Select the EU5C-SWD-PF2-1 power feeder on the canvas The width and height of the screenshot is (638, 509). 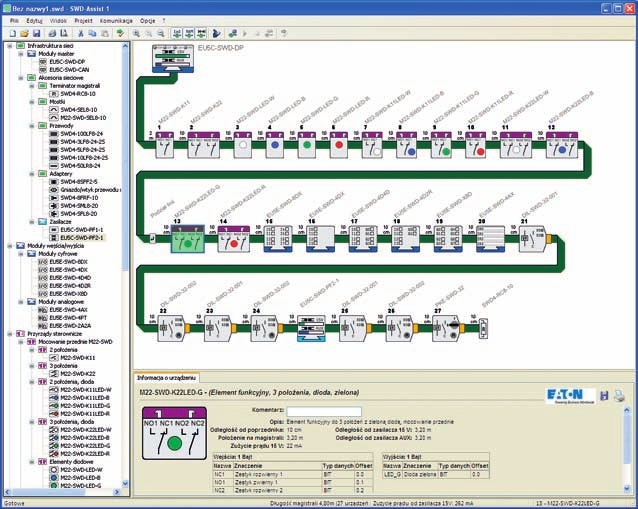(x=311, y=328)
